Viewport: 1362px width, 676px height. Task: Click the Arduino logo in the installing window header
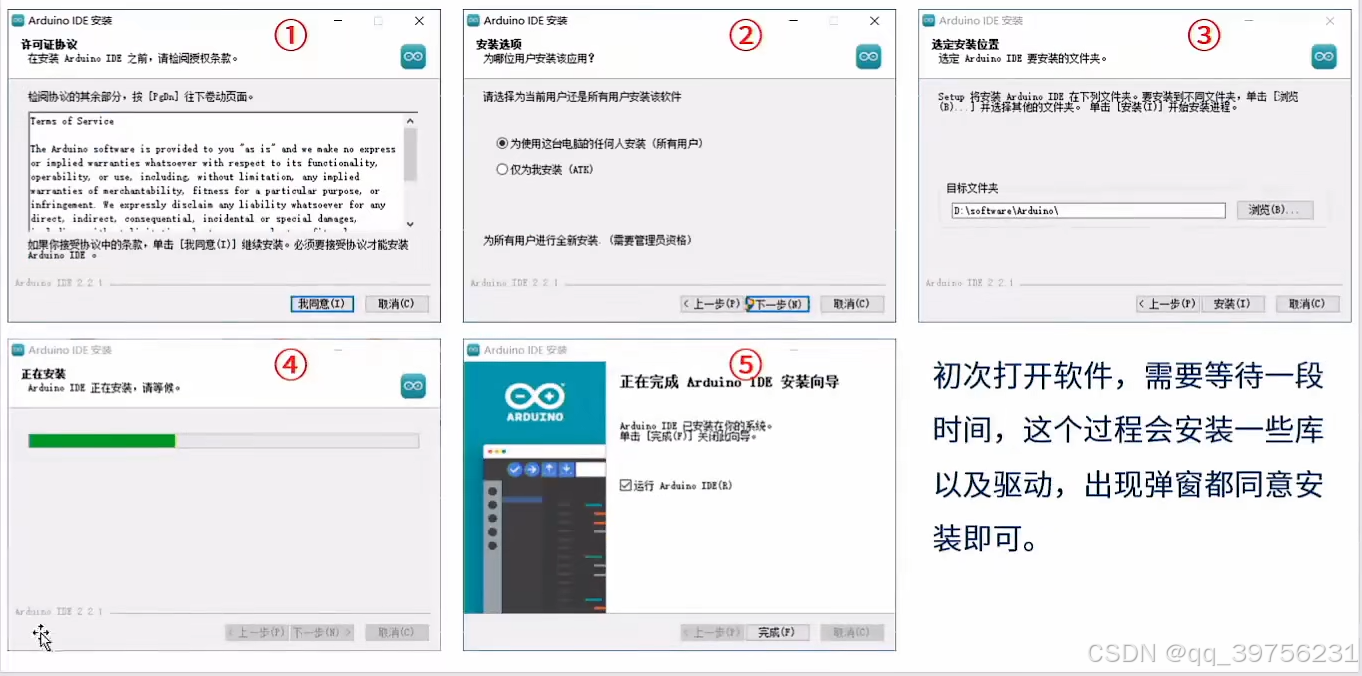pos(413,386)
